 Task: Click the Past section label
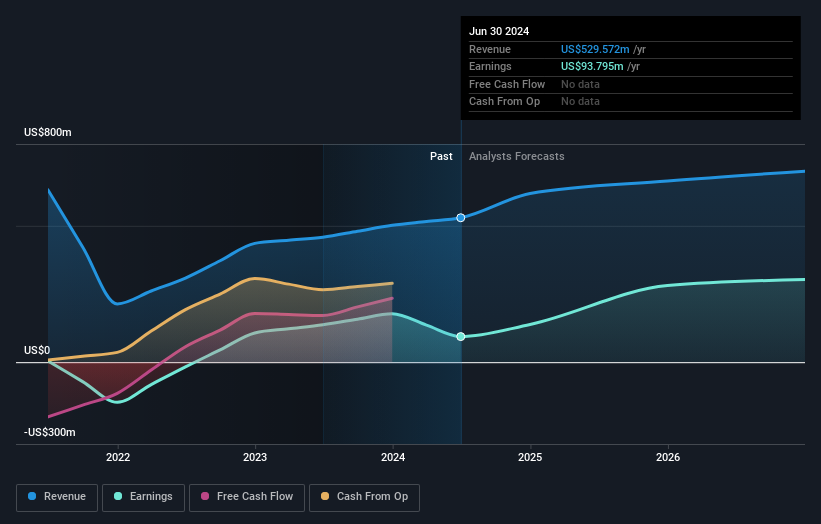coord(441,157)
